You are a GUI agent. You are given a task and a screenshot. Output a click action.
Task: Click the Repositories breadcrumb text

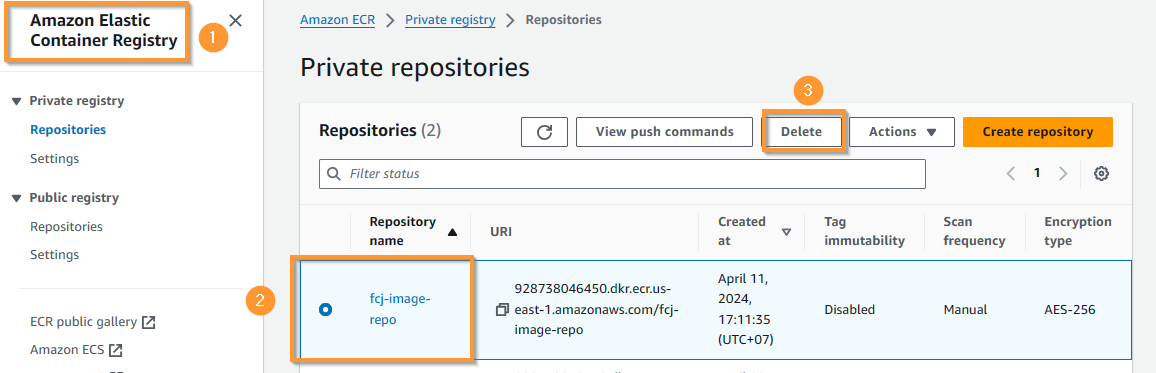click(x=563, y=20)
